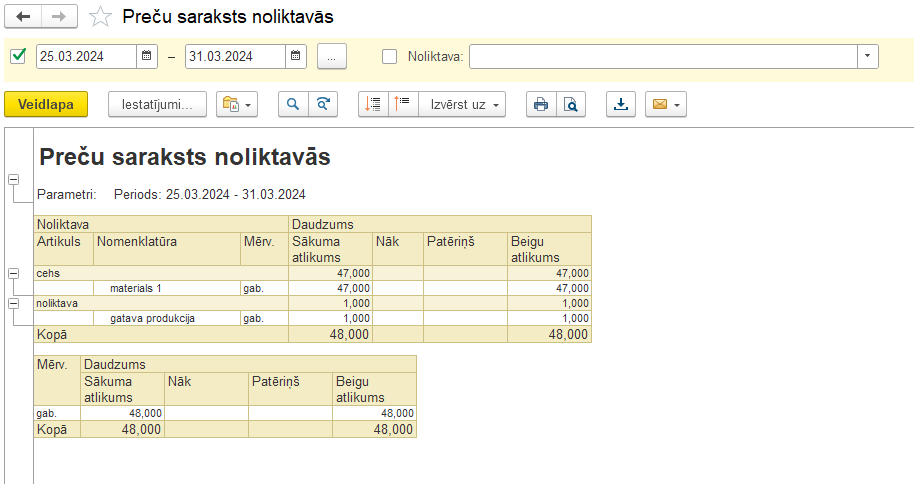Select Kopā row in first table
Screen dimensions: 914x484
click(313, 334)
